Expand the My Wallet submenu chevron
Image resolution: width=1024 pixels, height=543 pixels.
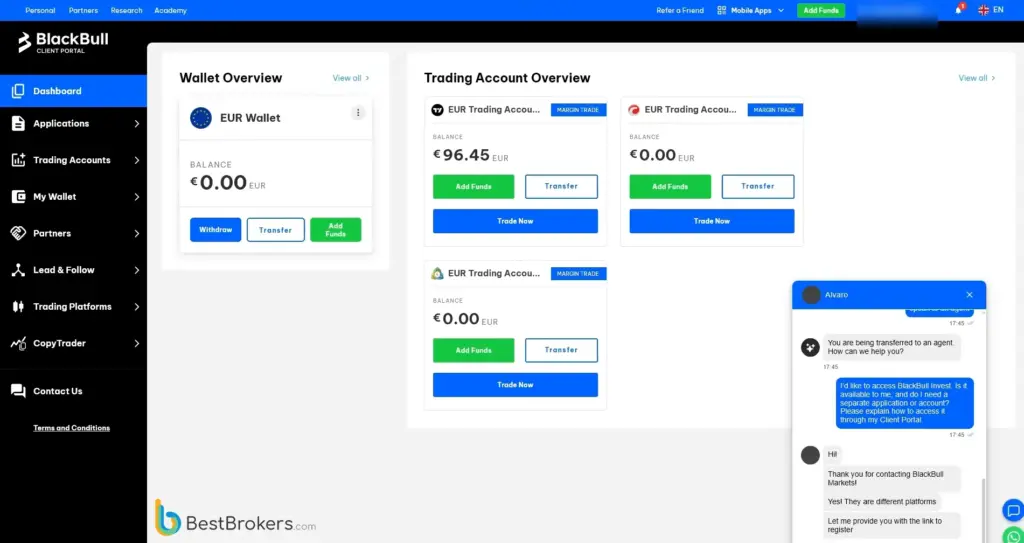point(136,197)
